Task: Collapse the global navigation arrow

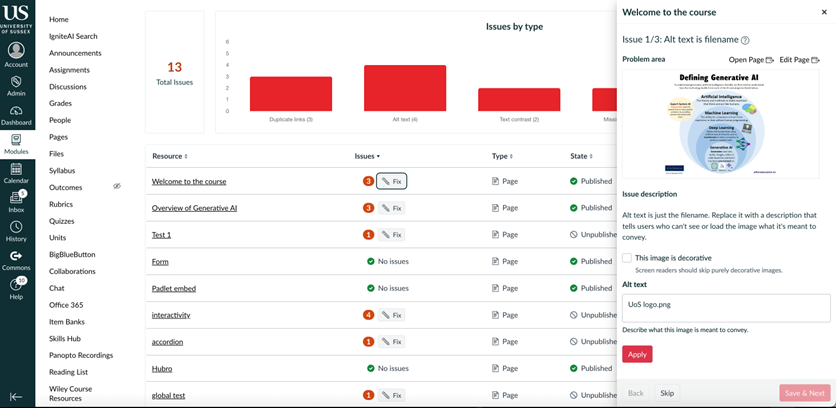Action: pyautogui.click(x=16, y=397)
